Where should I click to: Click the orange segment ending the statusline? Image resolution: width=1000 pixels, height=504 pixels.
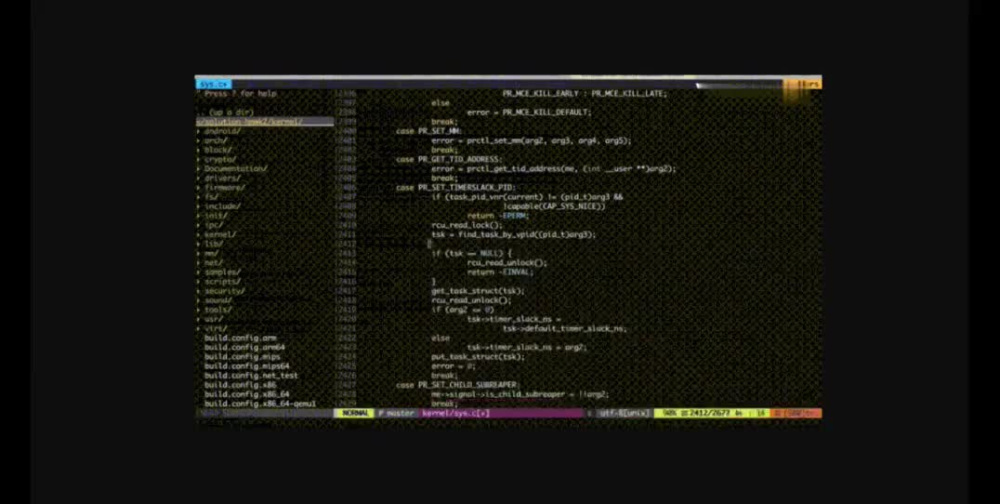796,413
